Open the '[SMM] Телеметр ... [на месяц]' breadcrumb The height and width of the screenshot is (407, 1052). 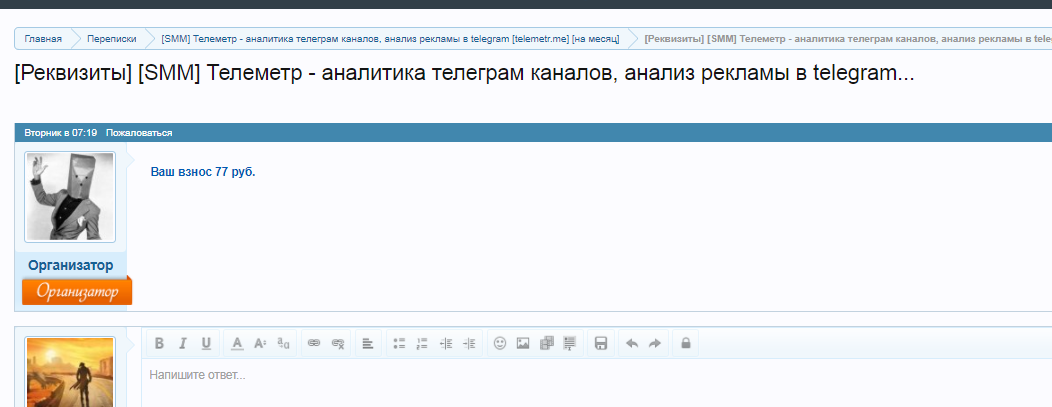coord(390,39)
